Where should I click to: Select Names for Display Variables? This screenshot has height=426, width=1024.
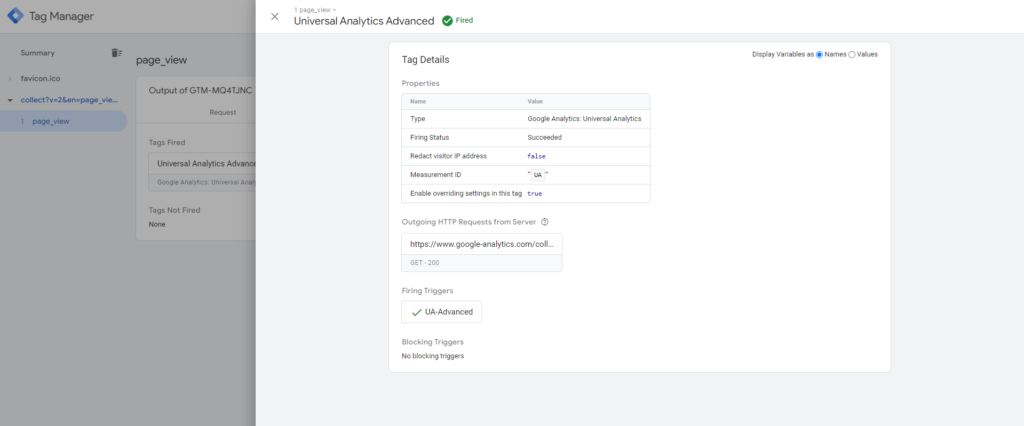[x=819, y=55]
